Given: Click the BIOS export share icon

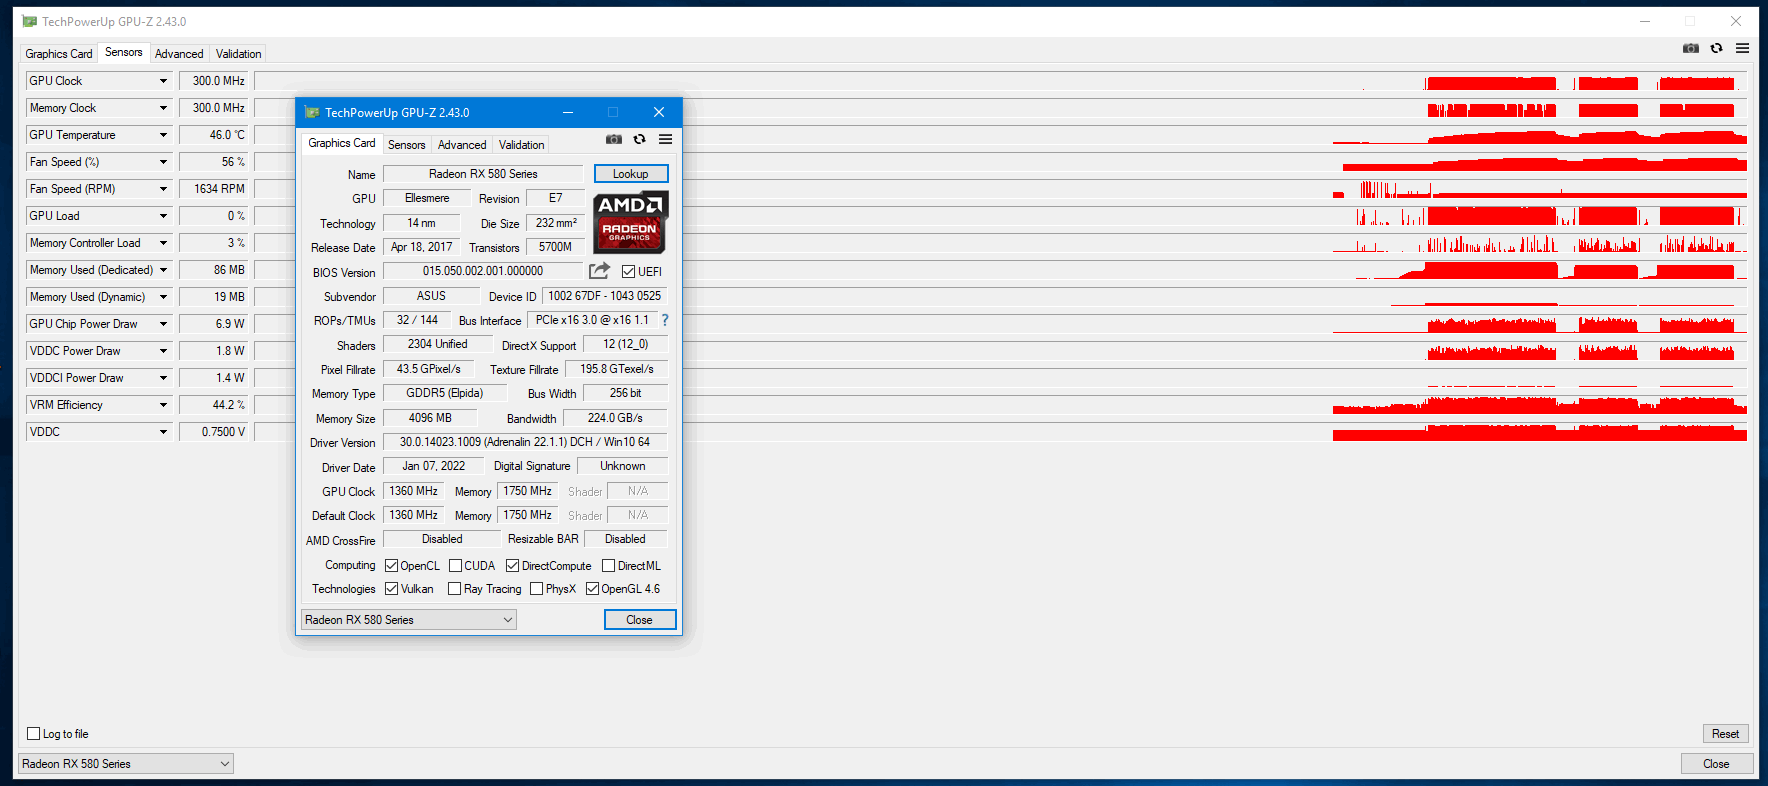Looking at the screenshot, I should pyautogui.click(x=599, y=271).
